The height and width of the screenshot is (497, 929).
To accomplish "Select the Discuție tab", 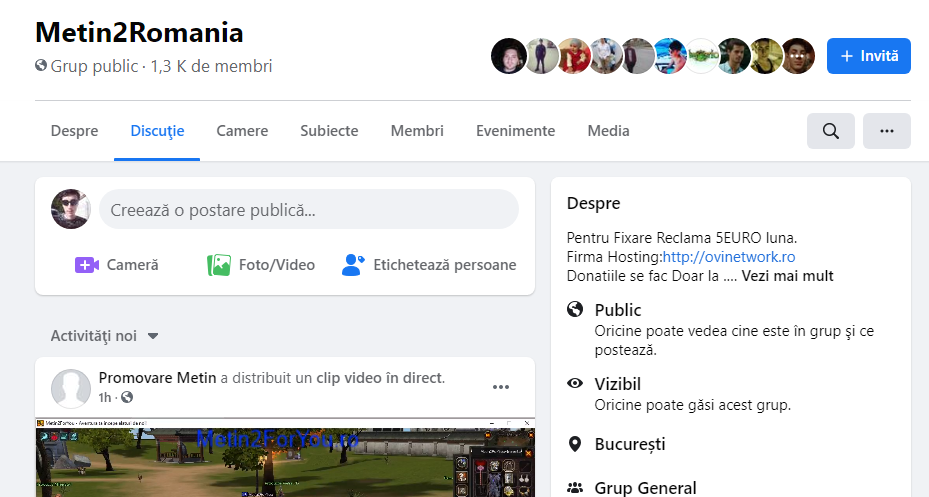I will [157, 131].
